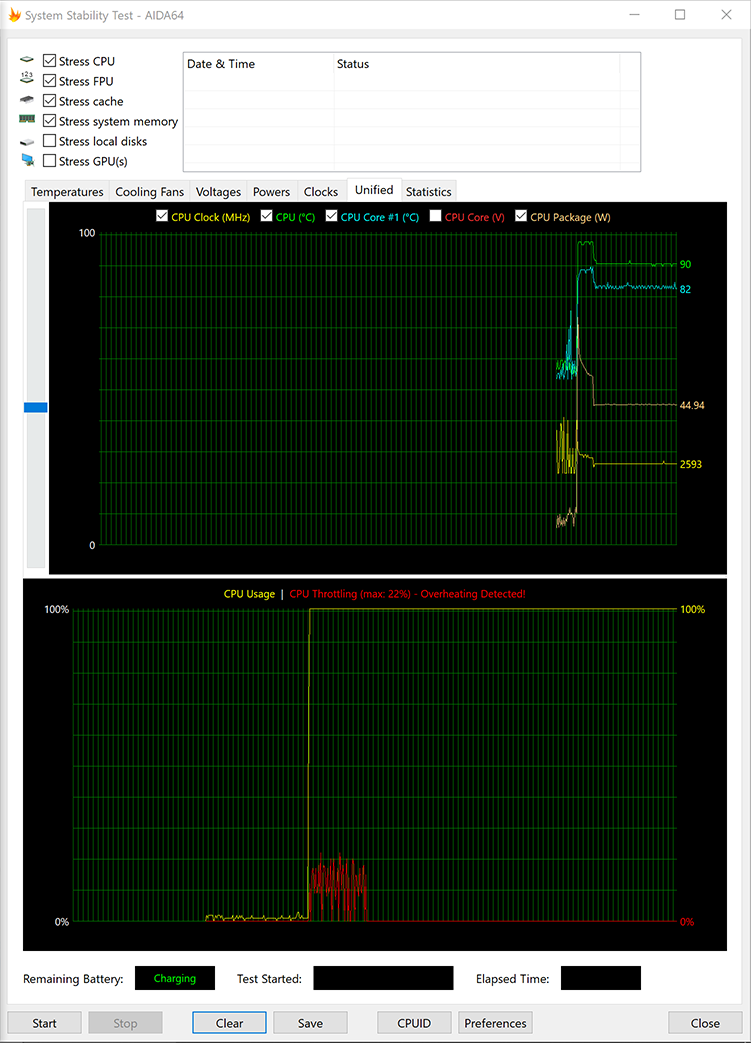
Task: Click the Status column header
Action: 476,64
